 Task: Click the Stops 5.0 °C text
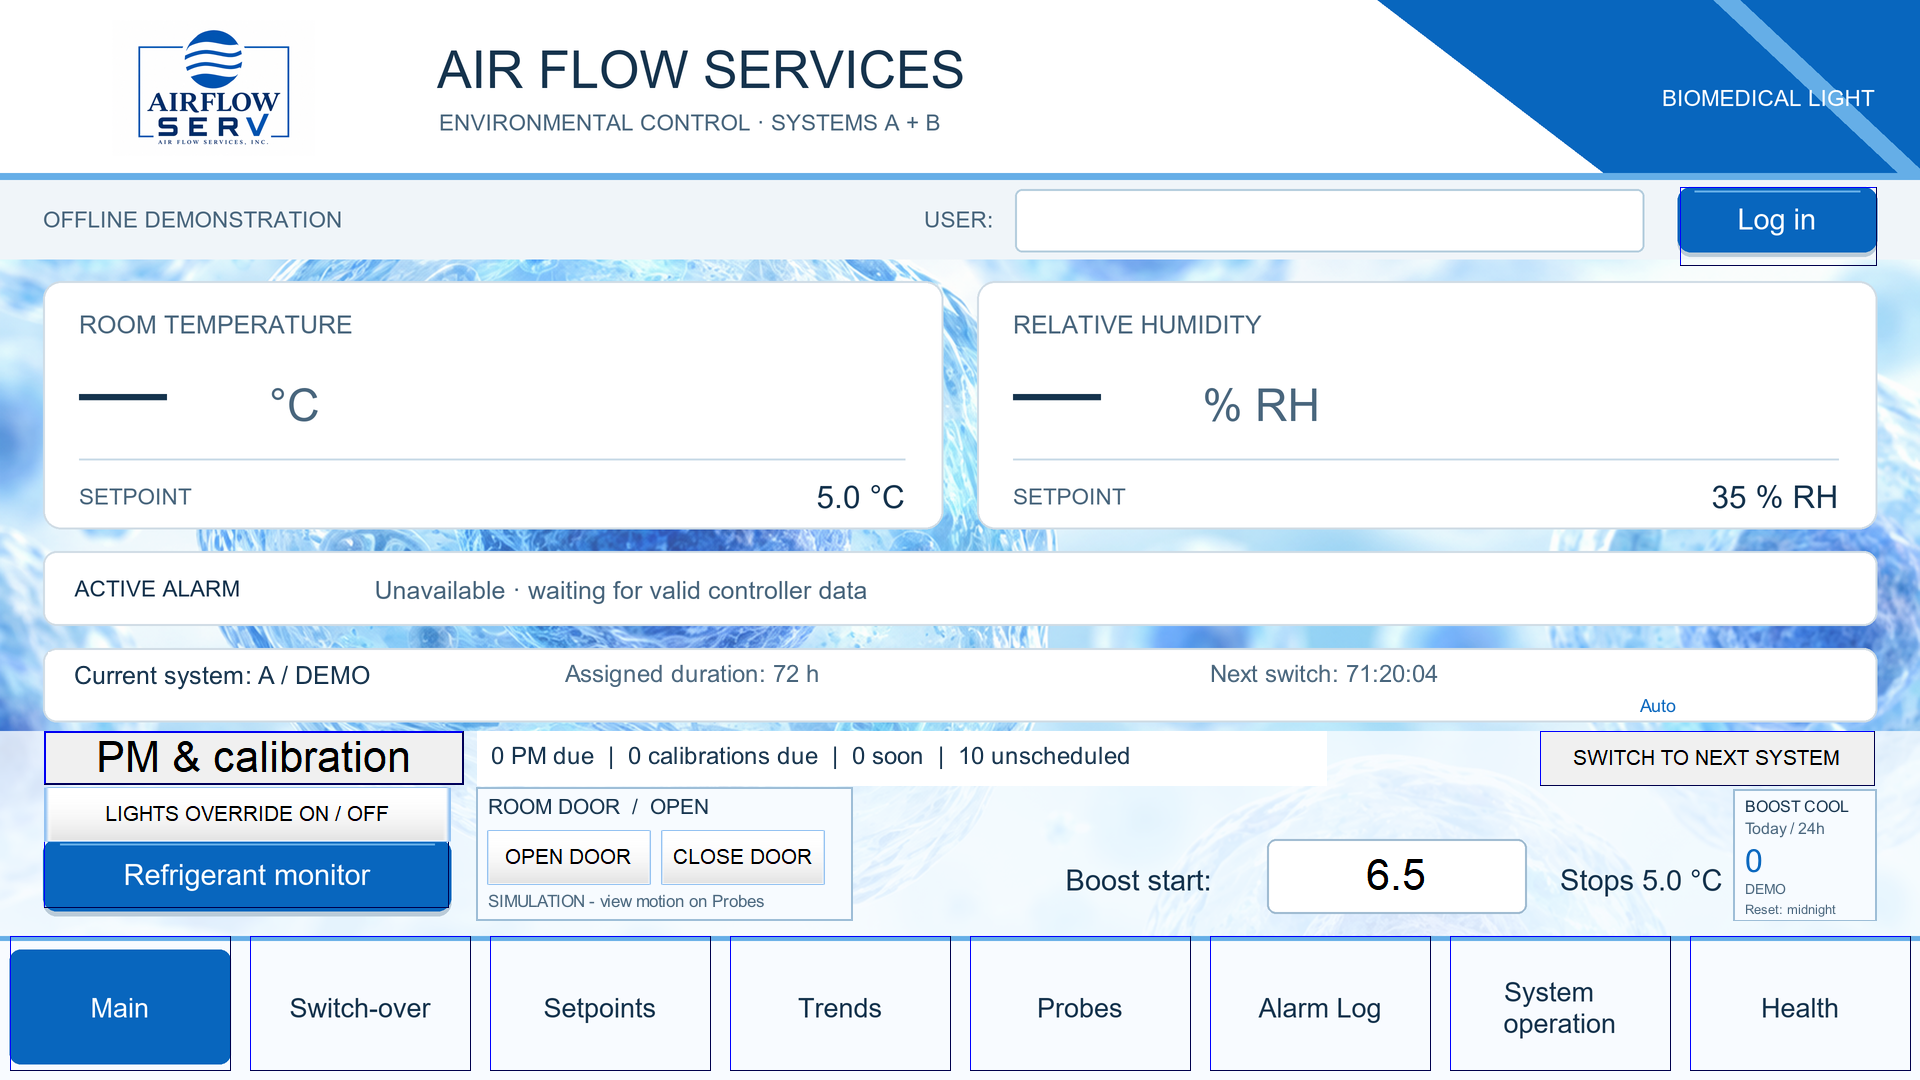(x=1641, y=881)
